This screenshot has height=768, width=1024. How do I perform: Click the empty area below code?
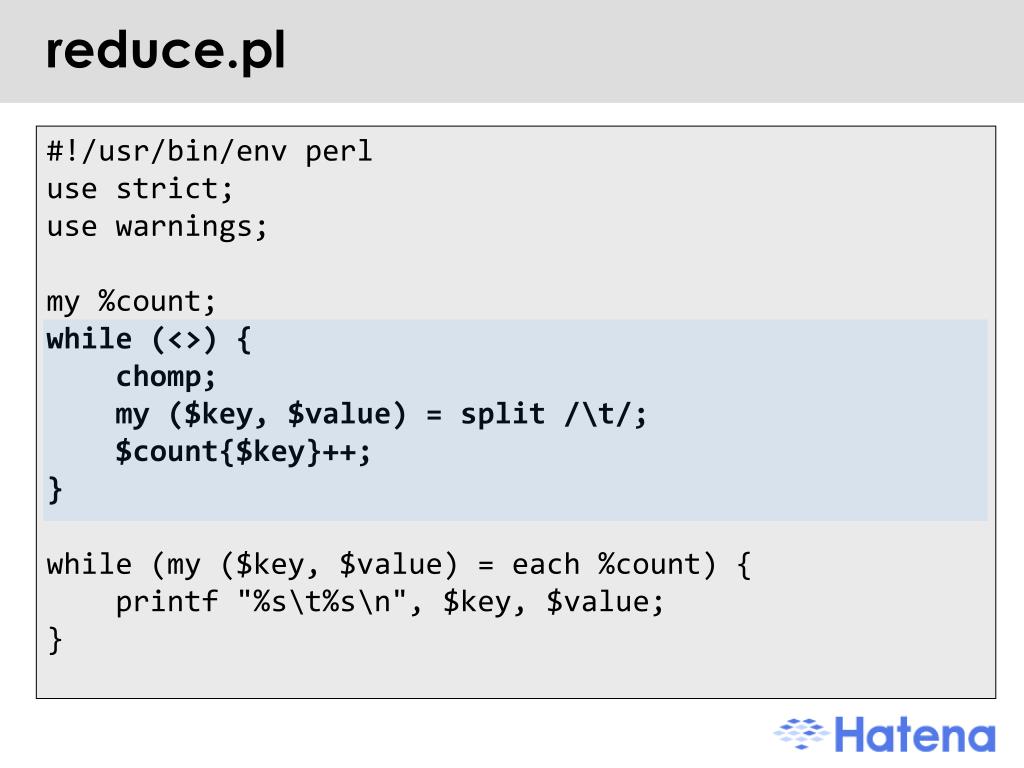[516, 676]
